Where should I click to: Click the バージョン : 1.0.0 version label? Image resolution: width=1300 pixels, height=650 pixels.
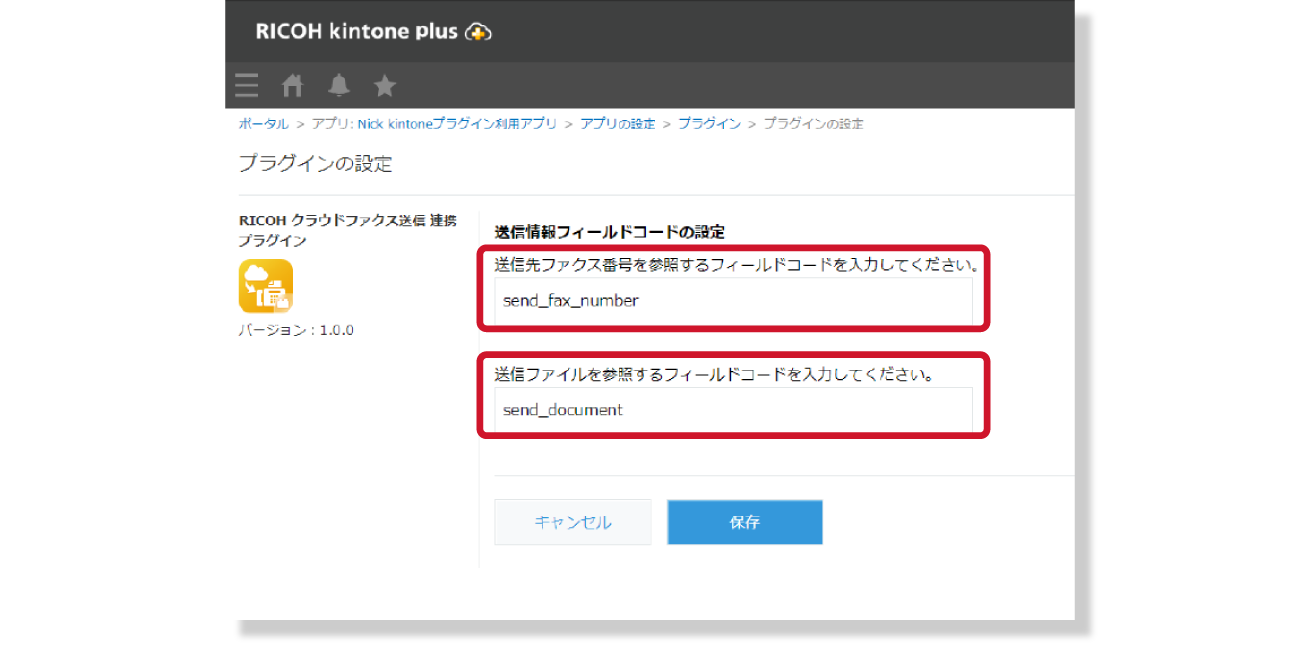(x=294, y=329)
